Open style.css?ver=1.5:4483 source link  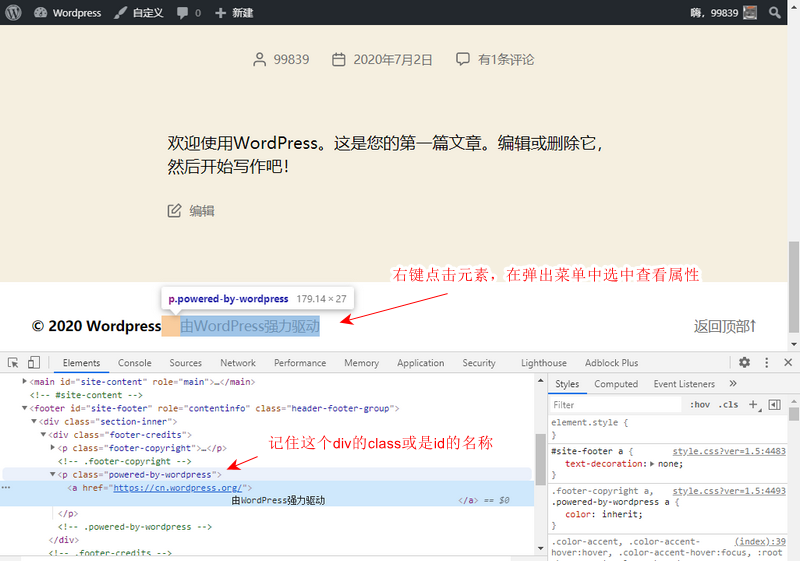pyautogui.click(x=729, y=451)
